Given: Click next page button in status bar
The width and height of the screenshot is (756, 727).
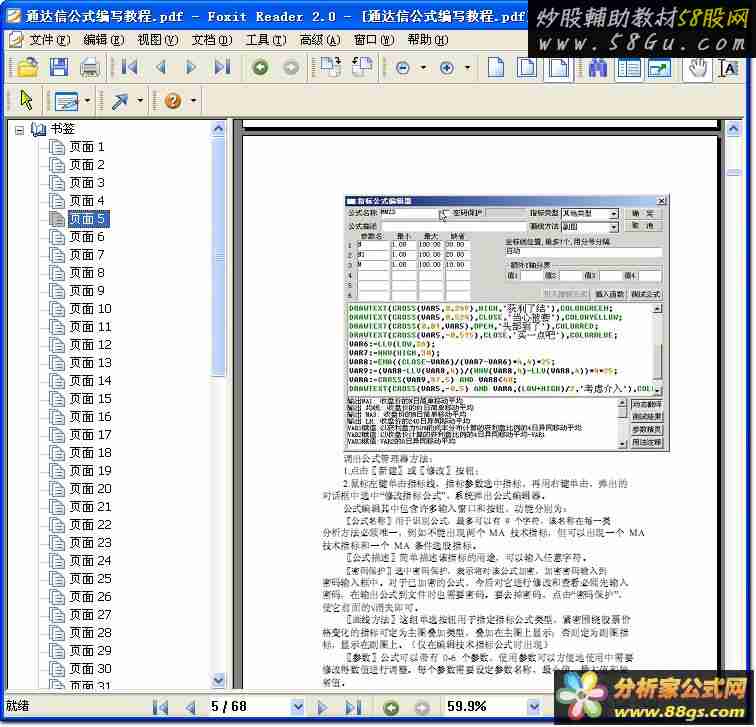Looking at the screenshot, I should click(x=322, y=708).
